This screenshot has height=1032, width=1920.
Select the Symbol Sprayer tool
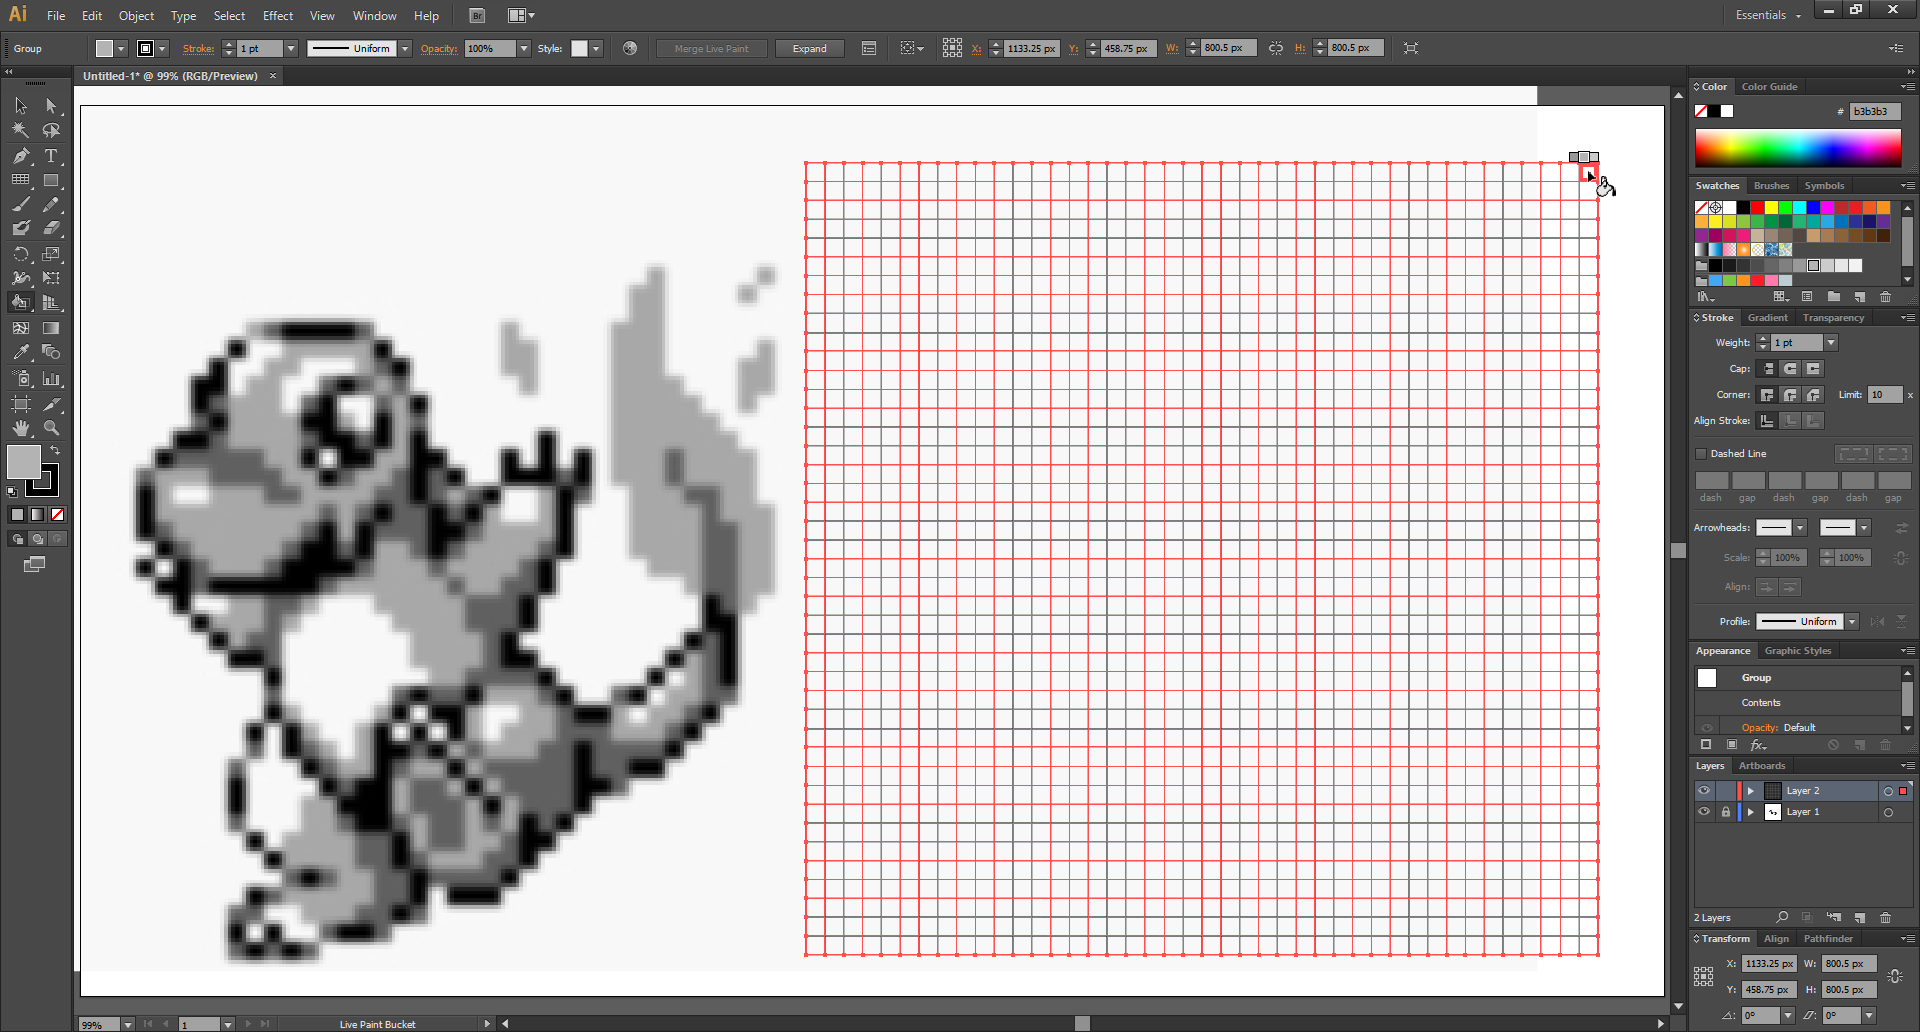click(21, 379)
